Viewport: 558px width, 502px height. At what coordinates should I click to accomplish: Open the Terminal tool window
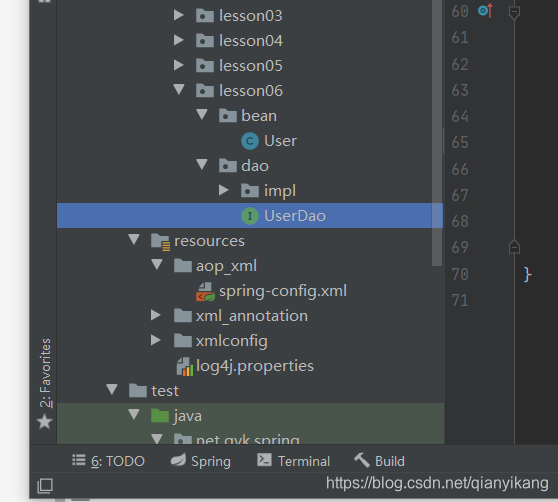[293, 461]
